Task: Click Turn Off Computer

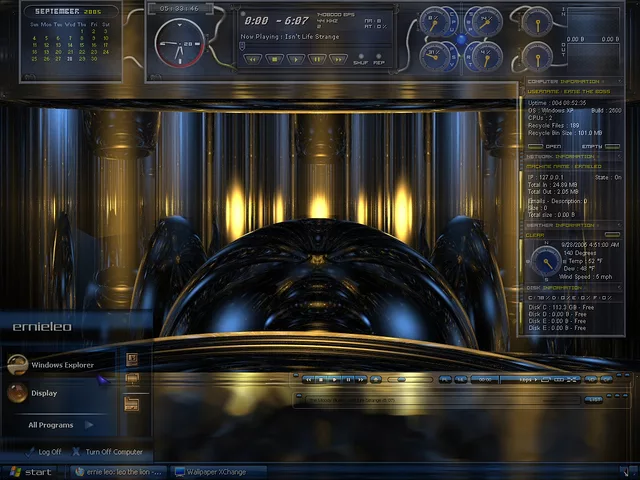Action: 112,452
